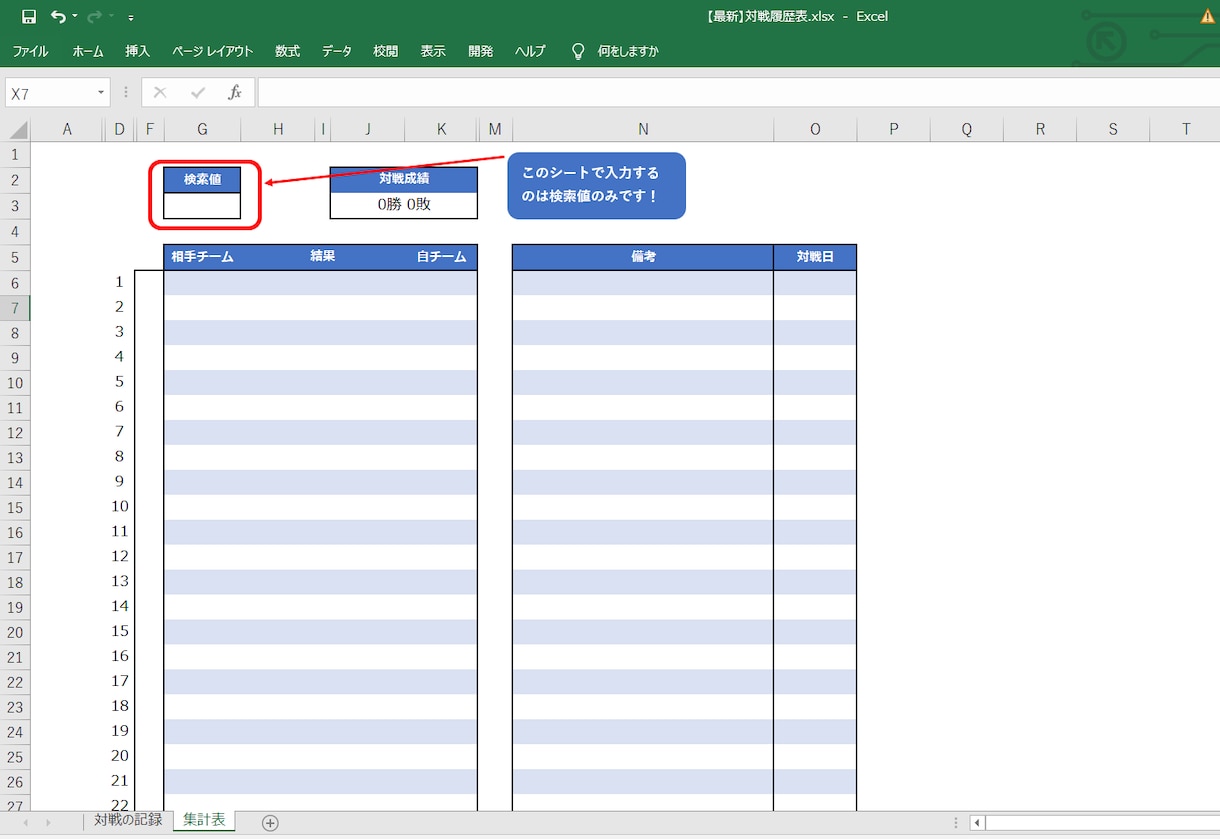The width and height of the screenshot is (1220, 839).
Task: Switch to the 対戦の記録 sheet tab
Action: coord(128,821)
